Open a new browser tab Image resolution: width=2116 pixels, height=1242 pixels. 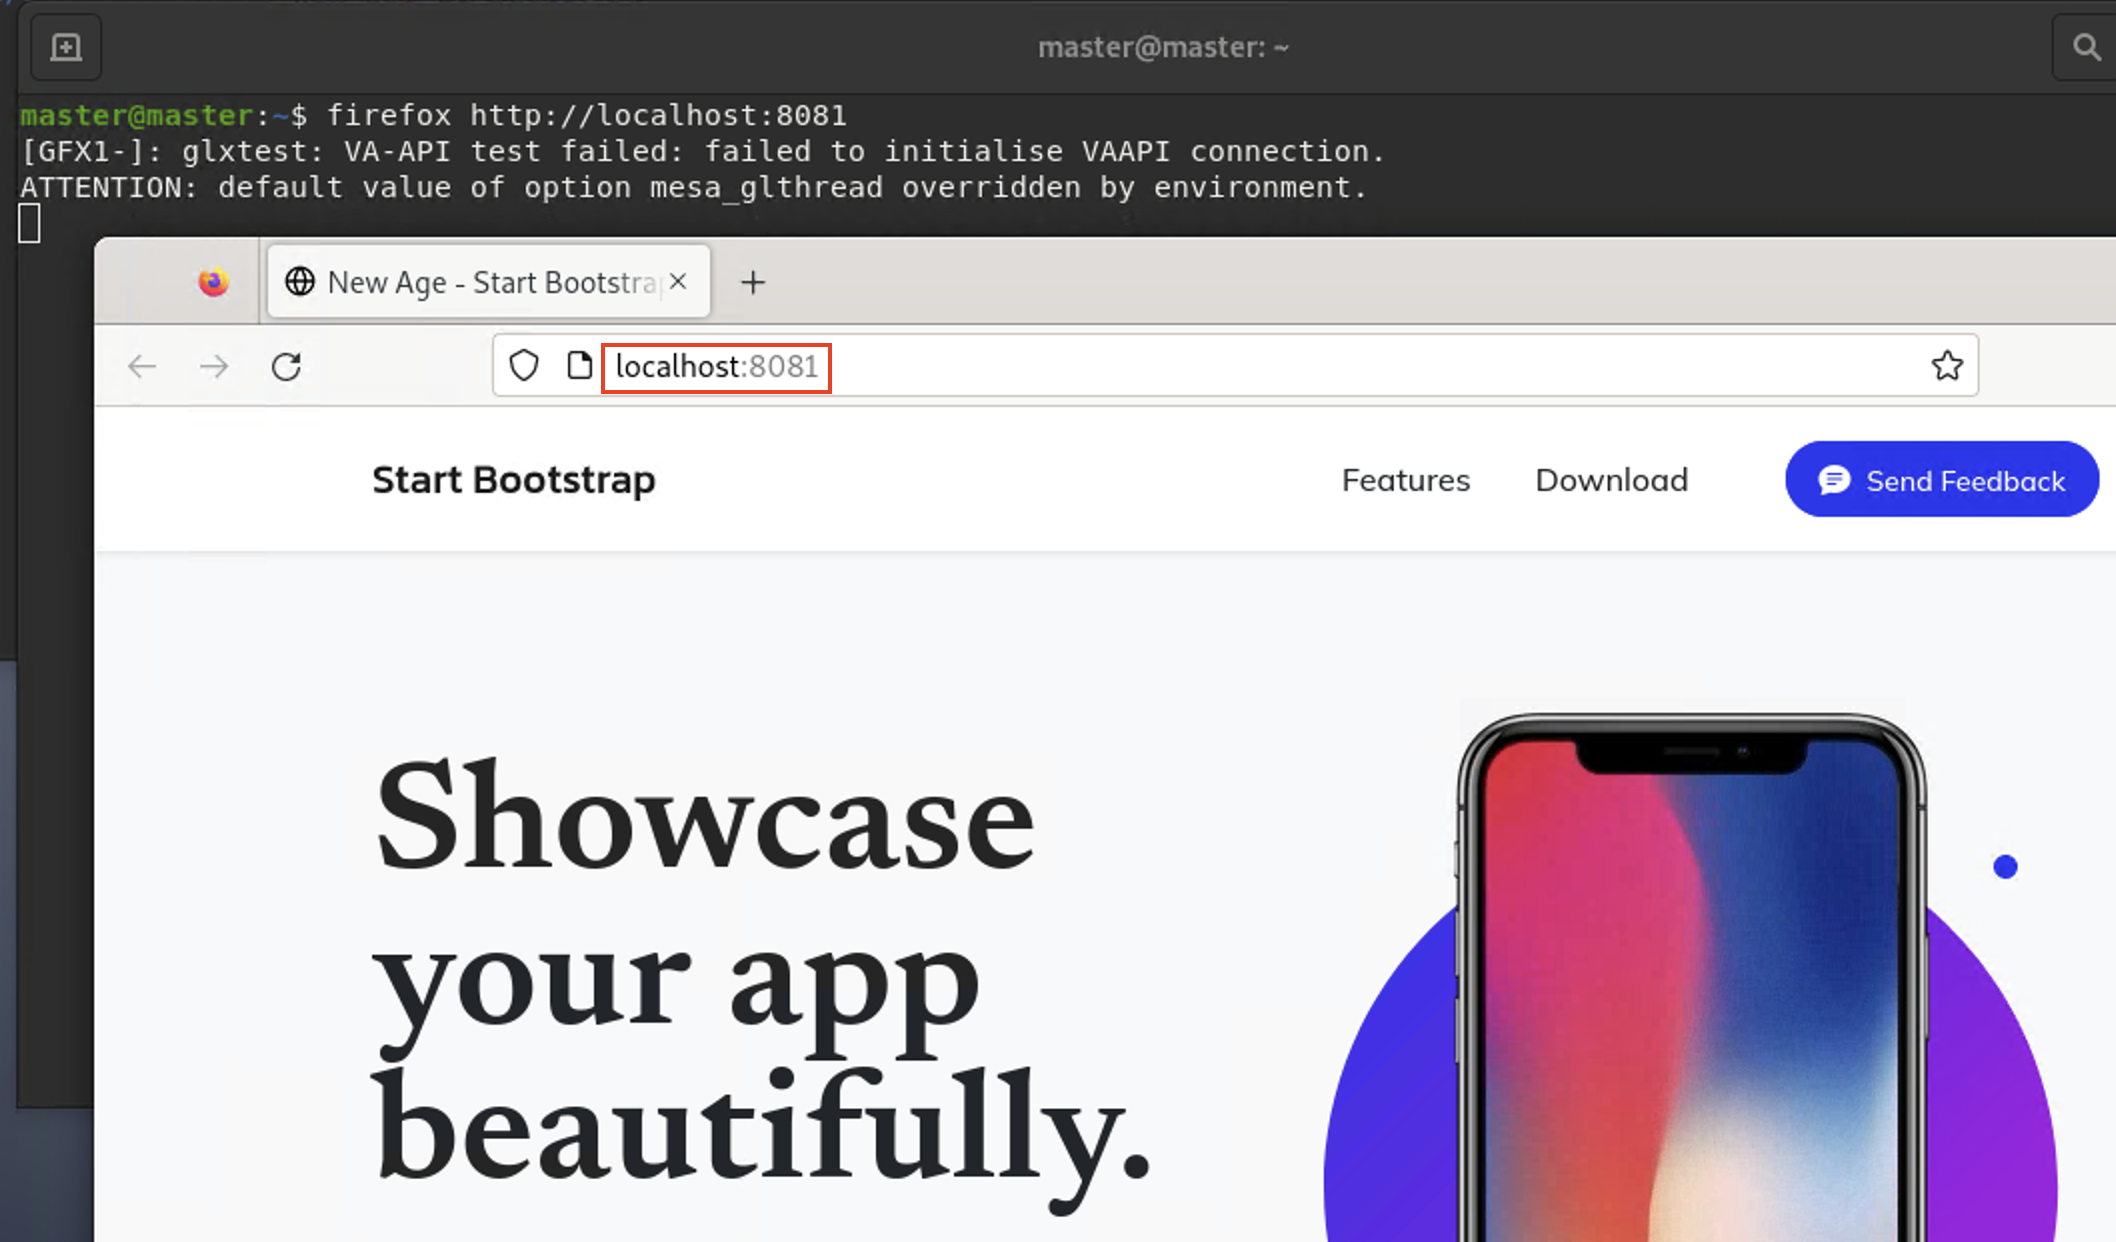click(x=753, y=283)
